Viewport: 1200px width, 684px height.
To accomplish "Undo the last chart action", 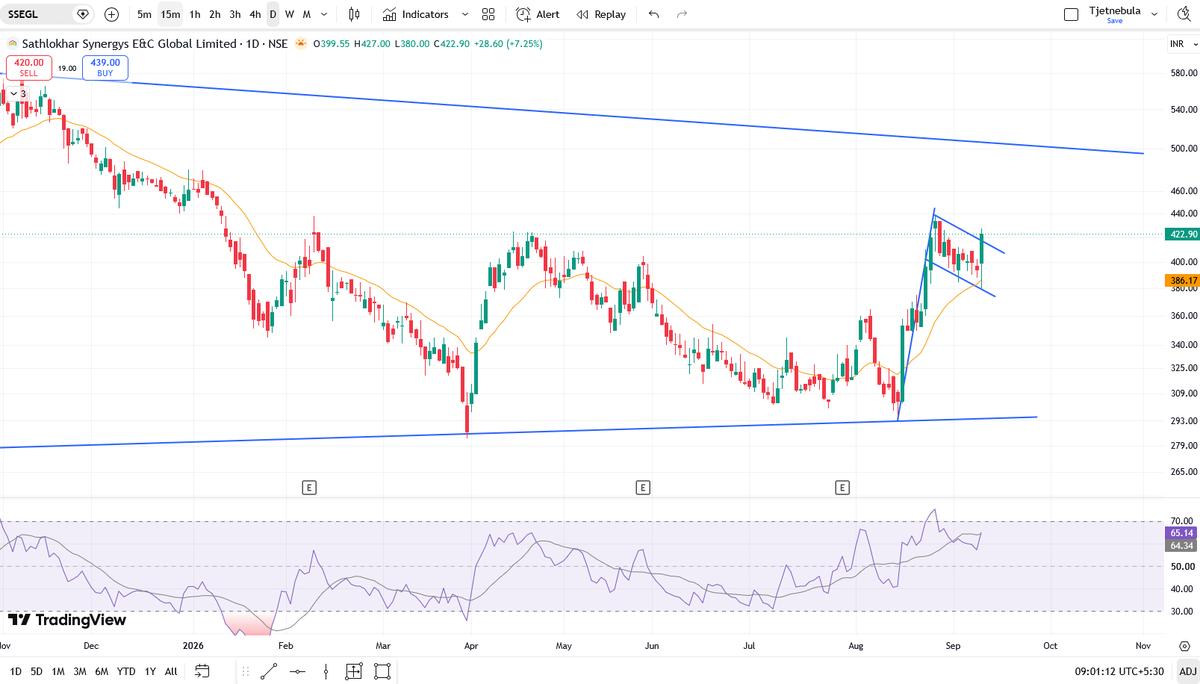I will [653, 14].
